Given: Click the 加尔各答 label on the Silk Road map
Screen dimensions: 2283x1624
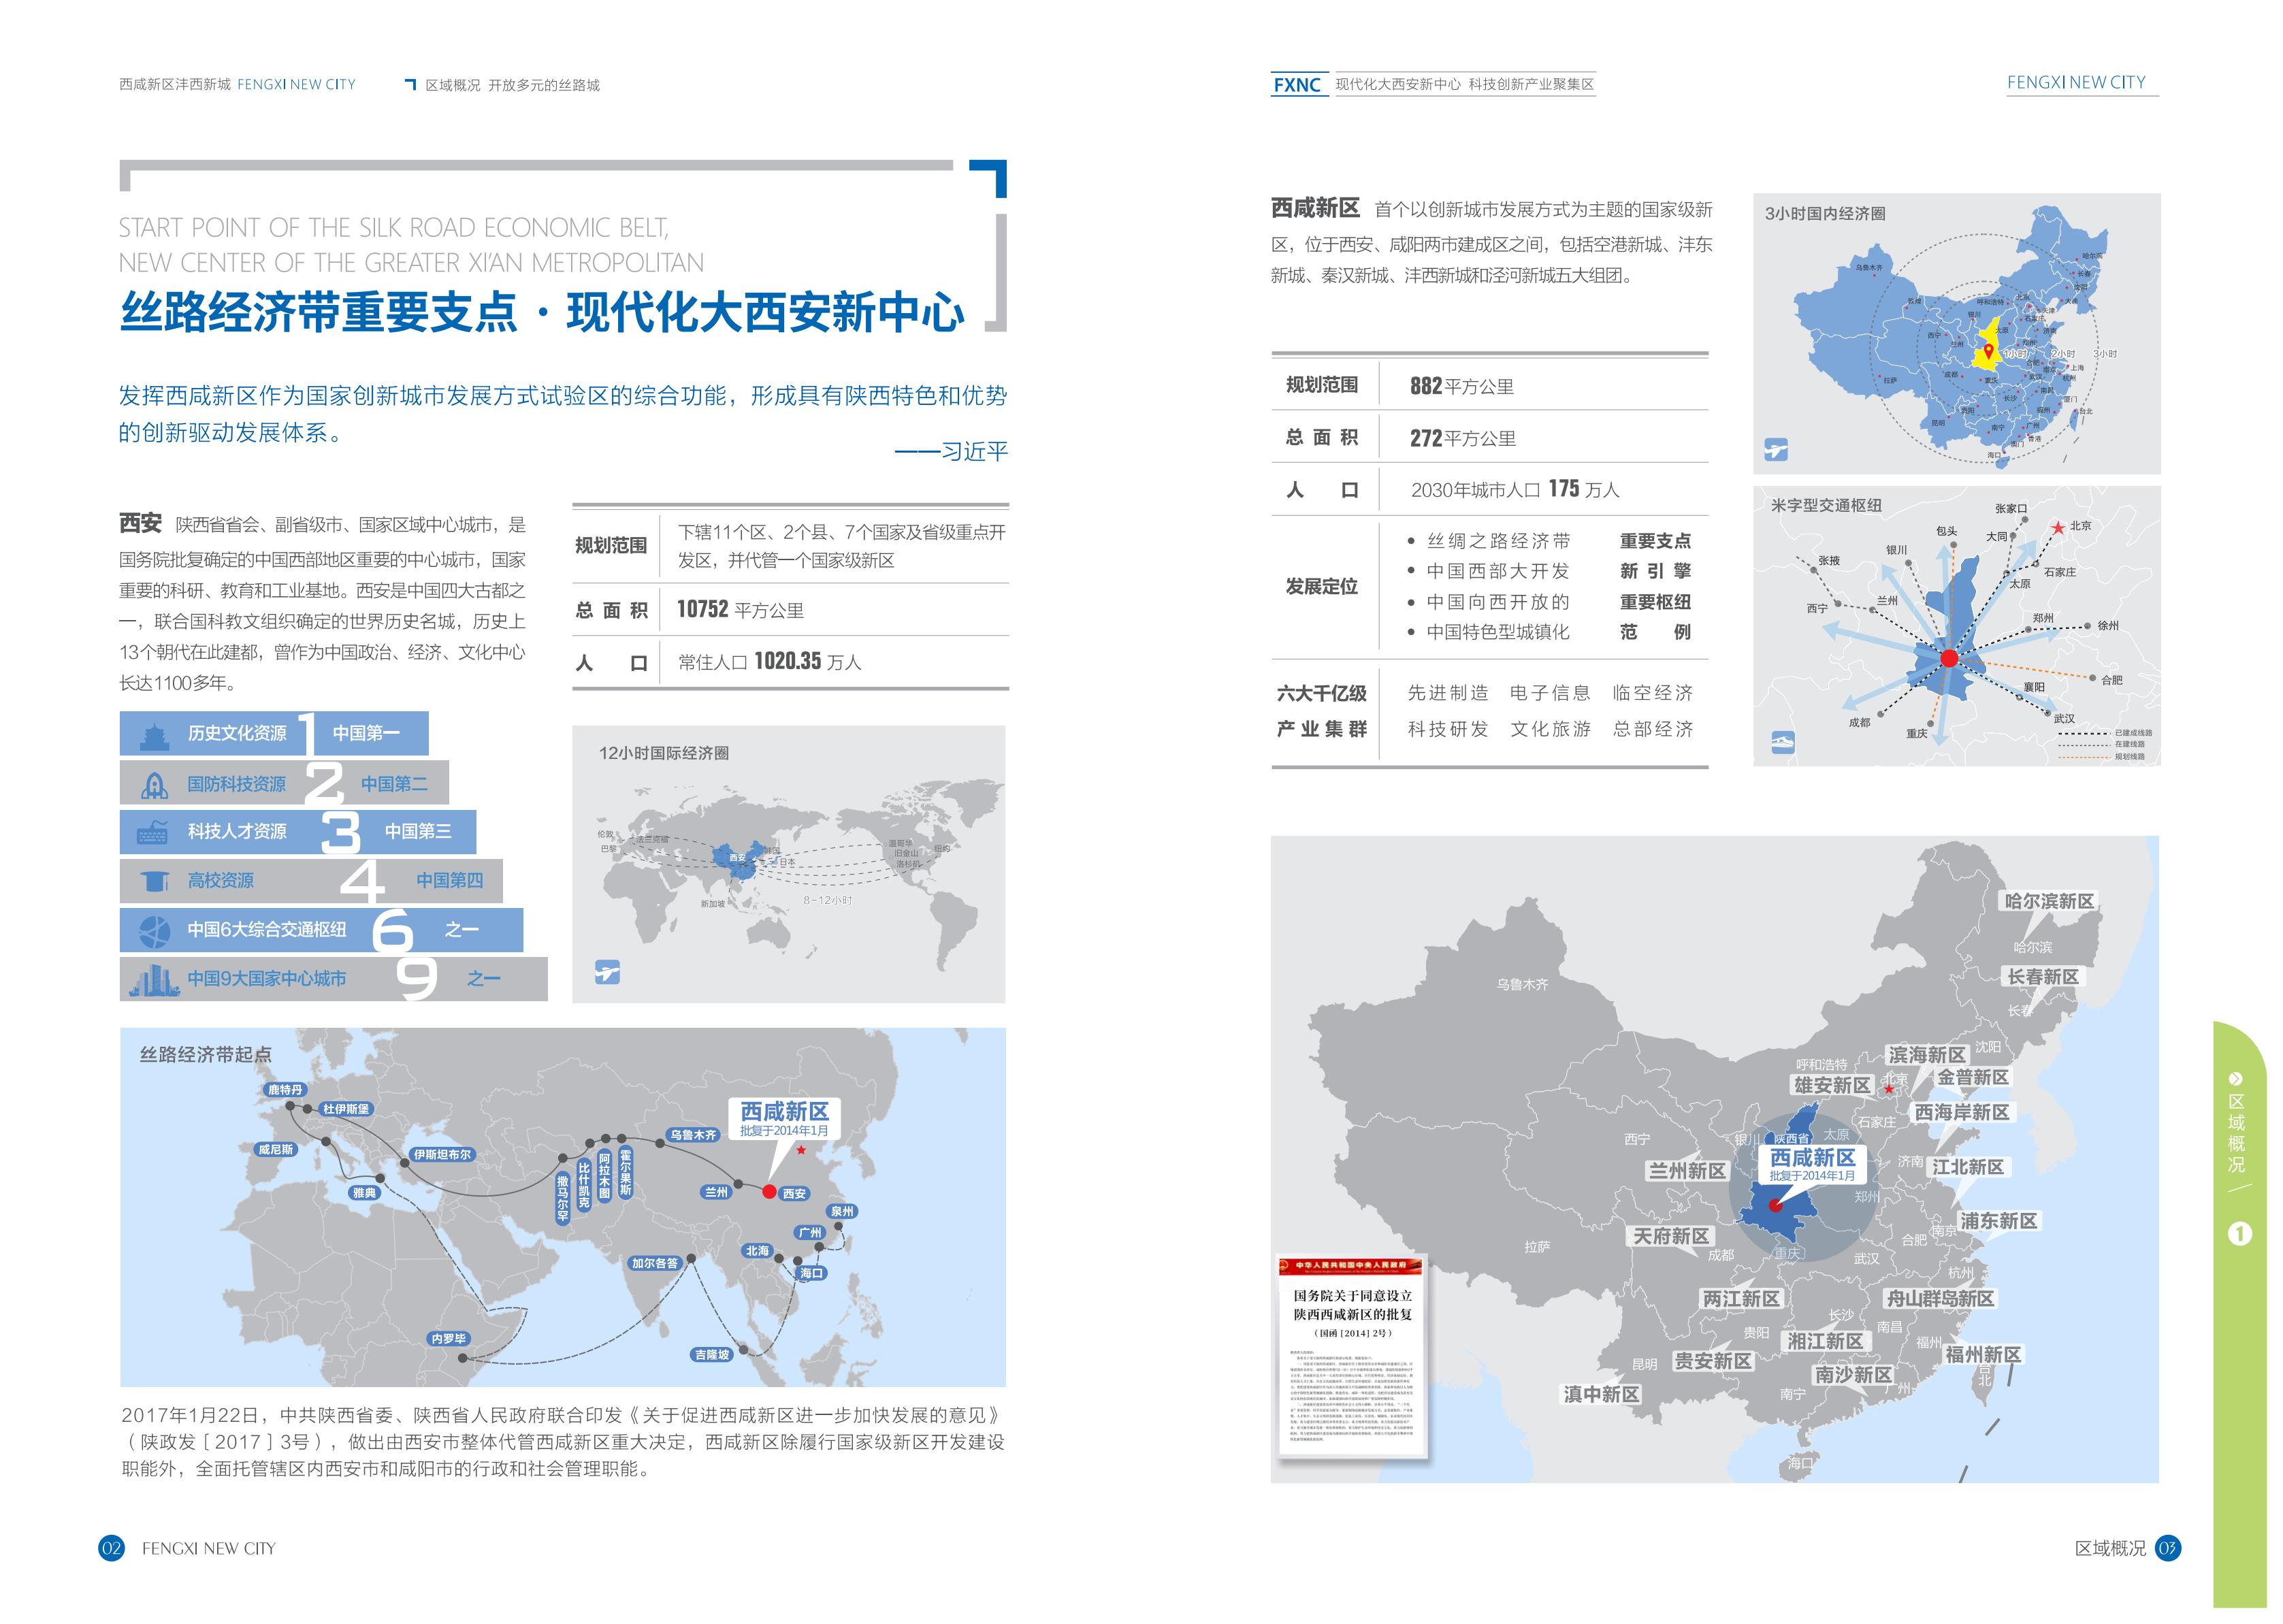Looking at the screenshot, I should (655, 1263).
